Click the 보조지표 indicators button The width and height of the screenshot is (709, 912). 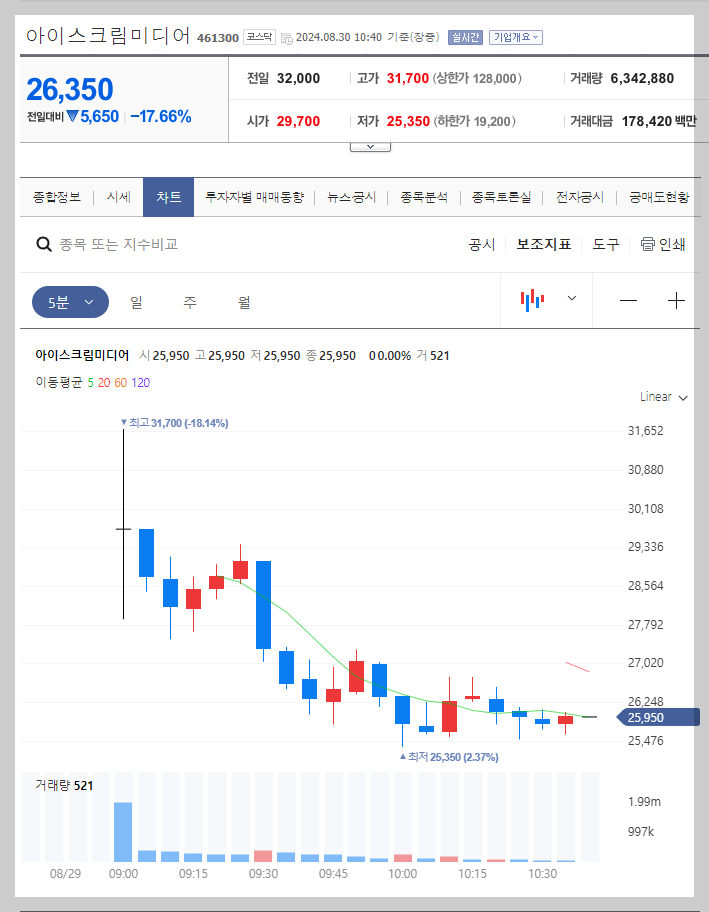pos(543,243)
